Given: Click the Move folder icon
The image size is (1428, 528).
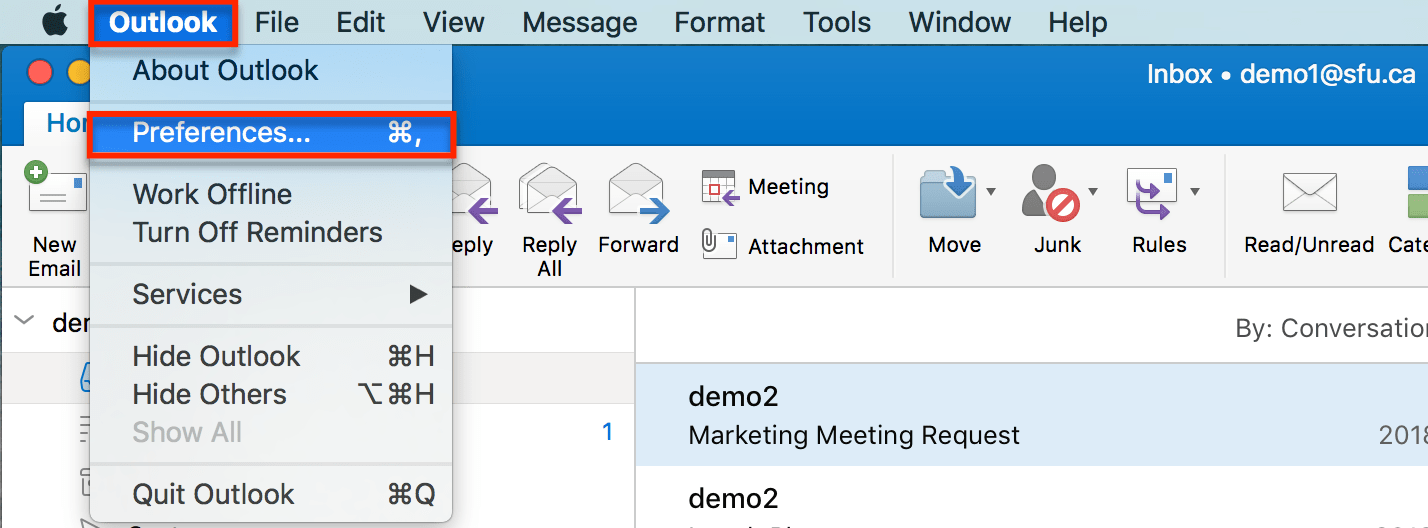Looking at the screenshot, I should click(x=948, y=193).
